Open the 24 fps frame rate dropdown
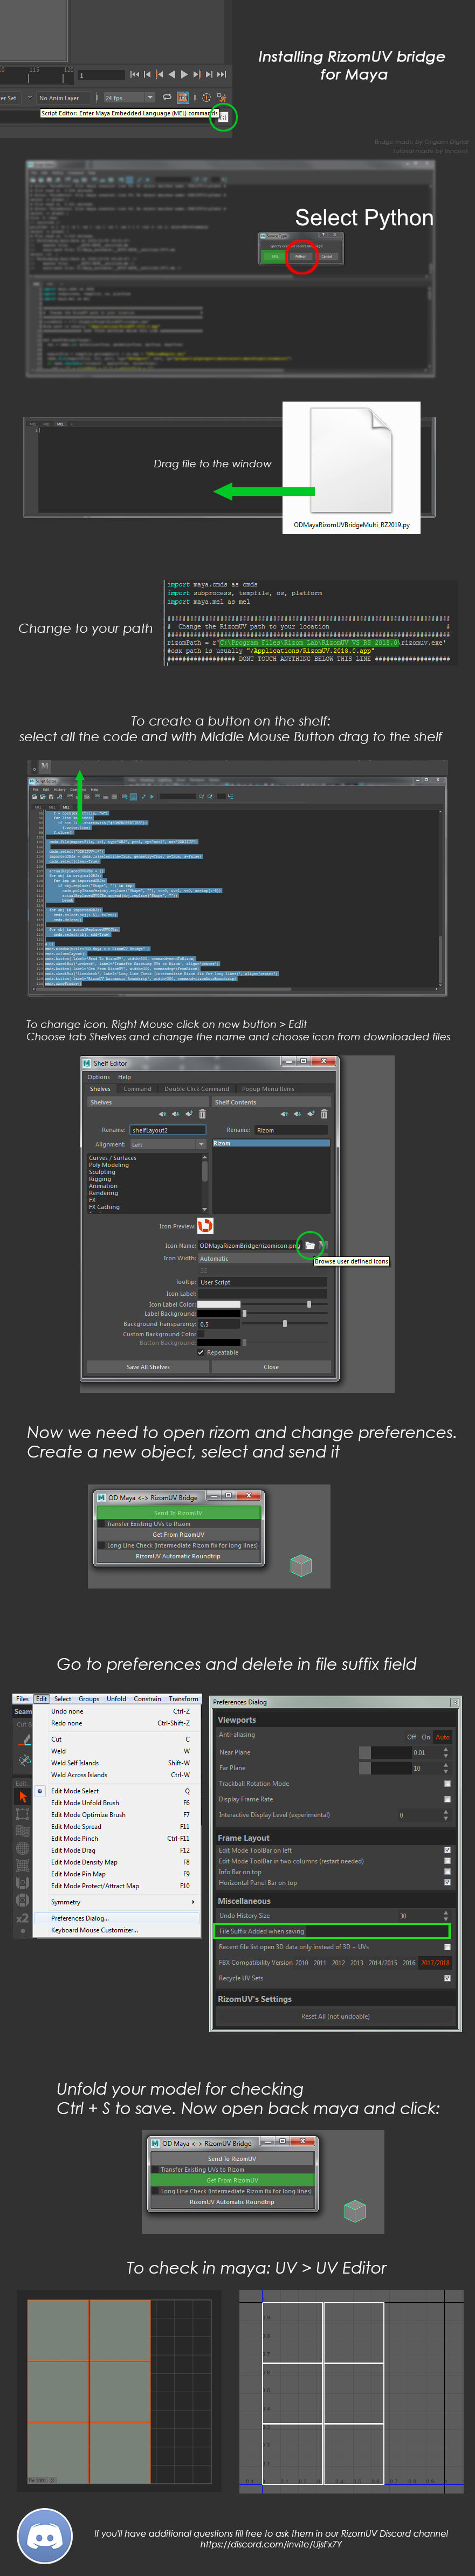Image resolution: width=475 pixels, height=2576 pixels. point(130,98)
